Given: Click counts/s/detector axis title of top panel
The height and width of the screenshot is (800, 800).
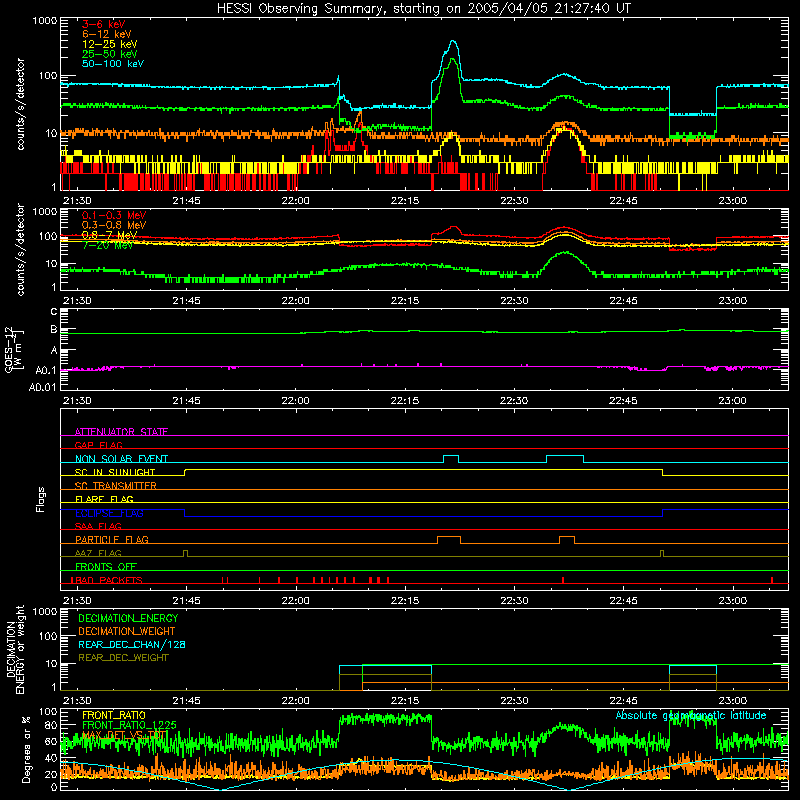Looking at the screenshot, I should pyautogui.click(x=20, y=104).
